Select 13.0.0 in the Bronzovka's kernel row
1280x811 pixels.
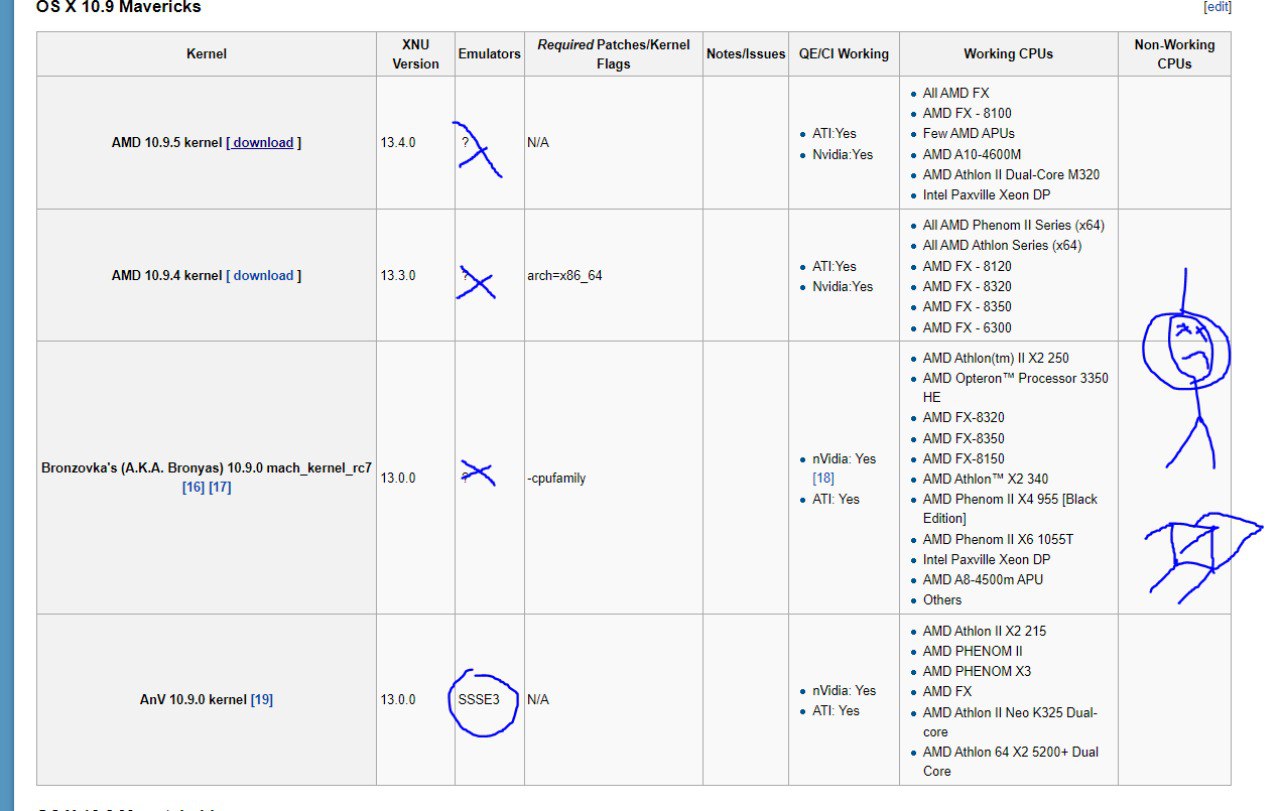tap(398, 478)
